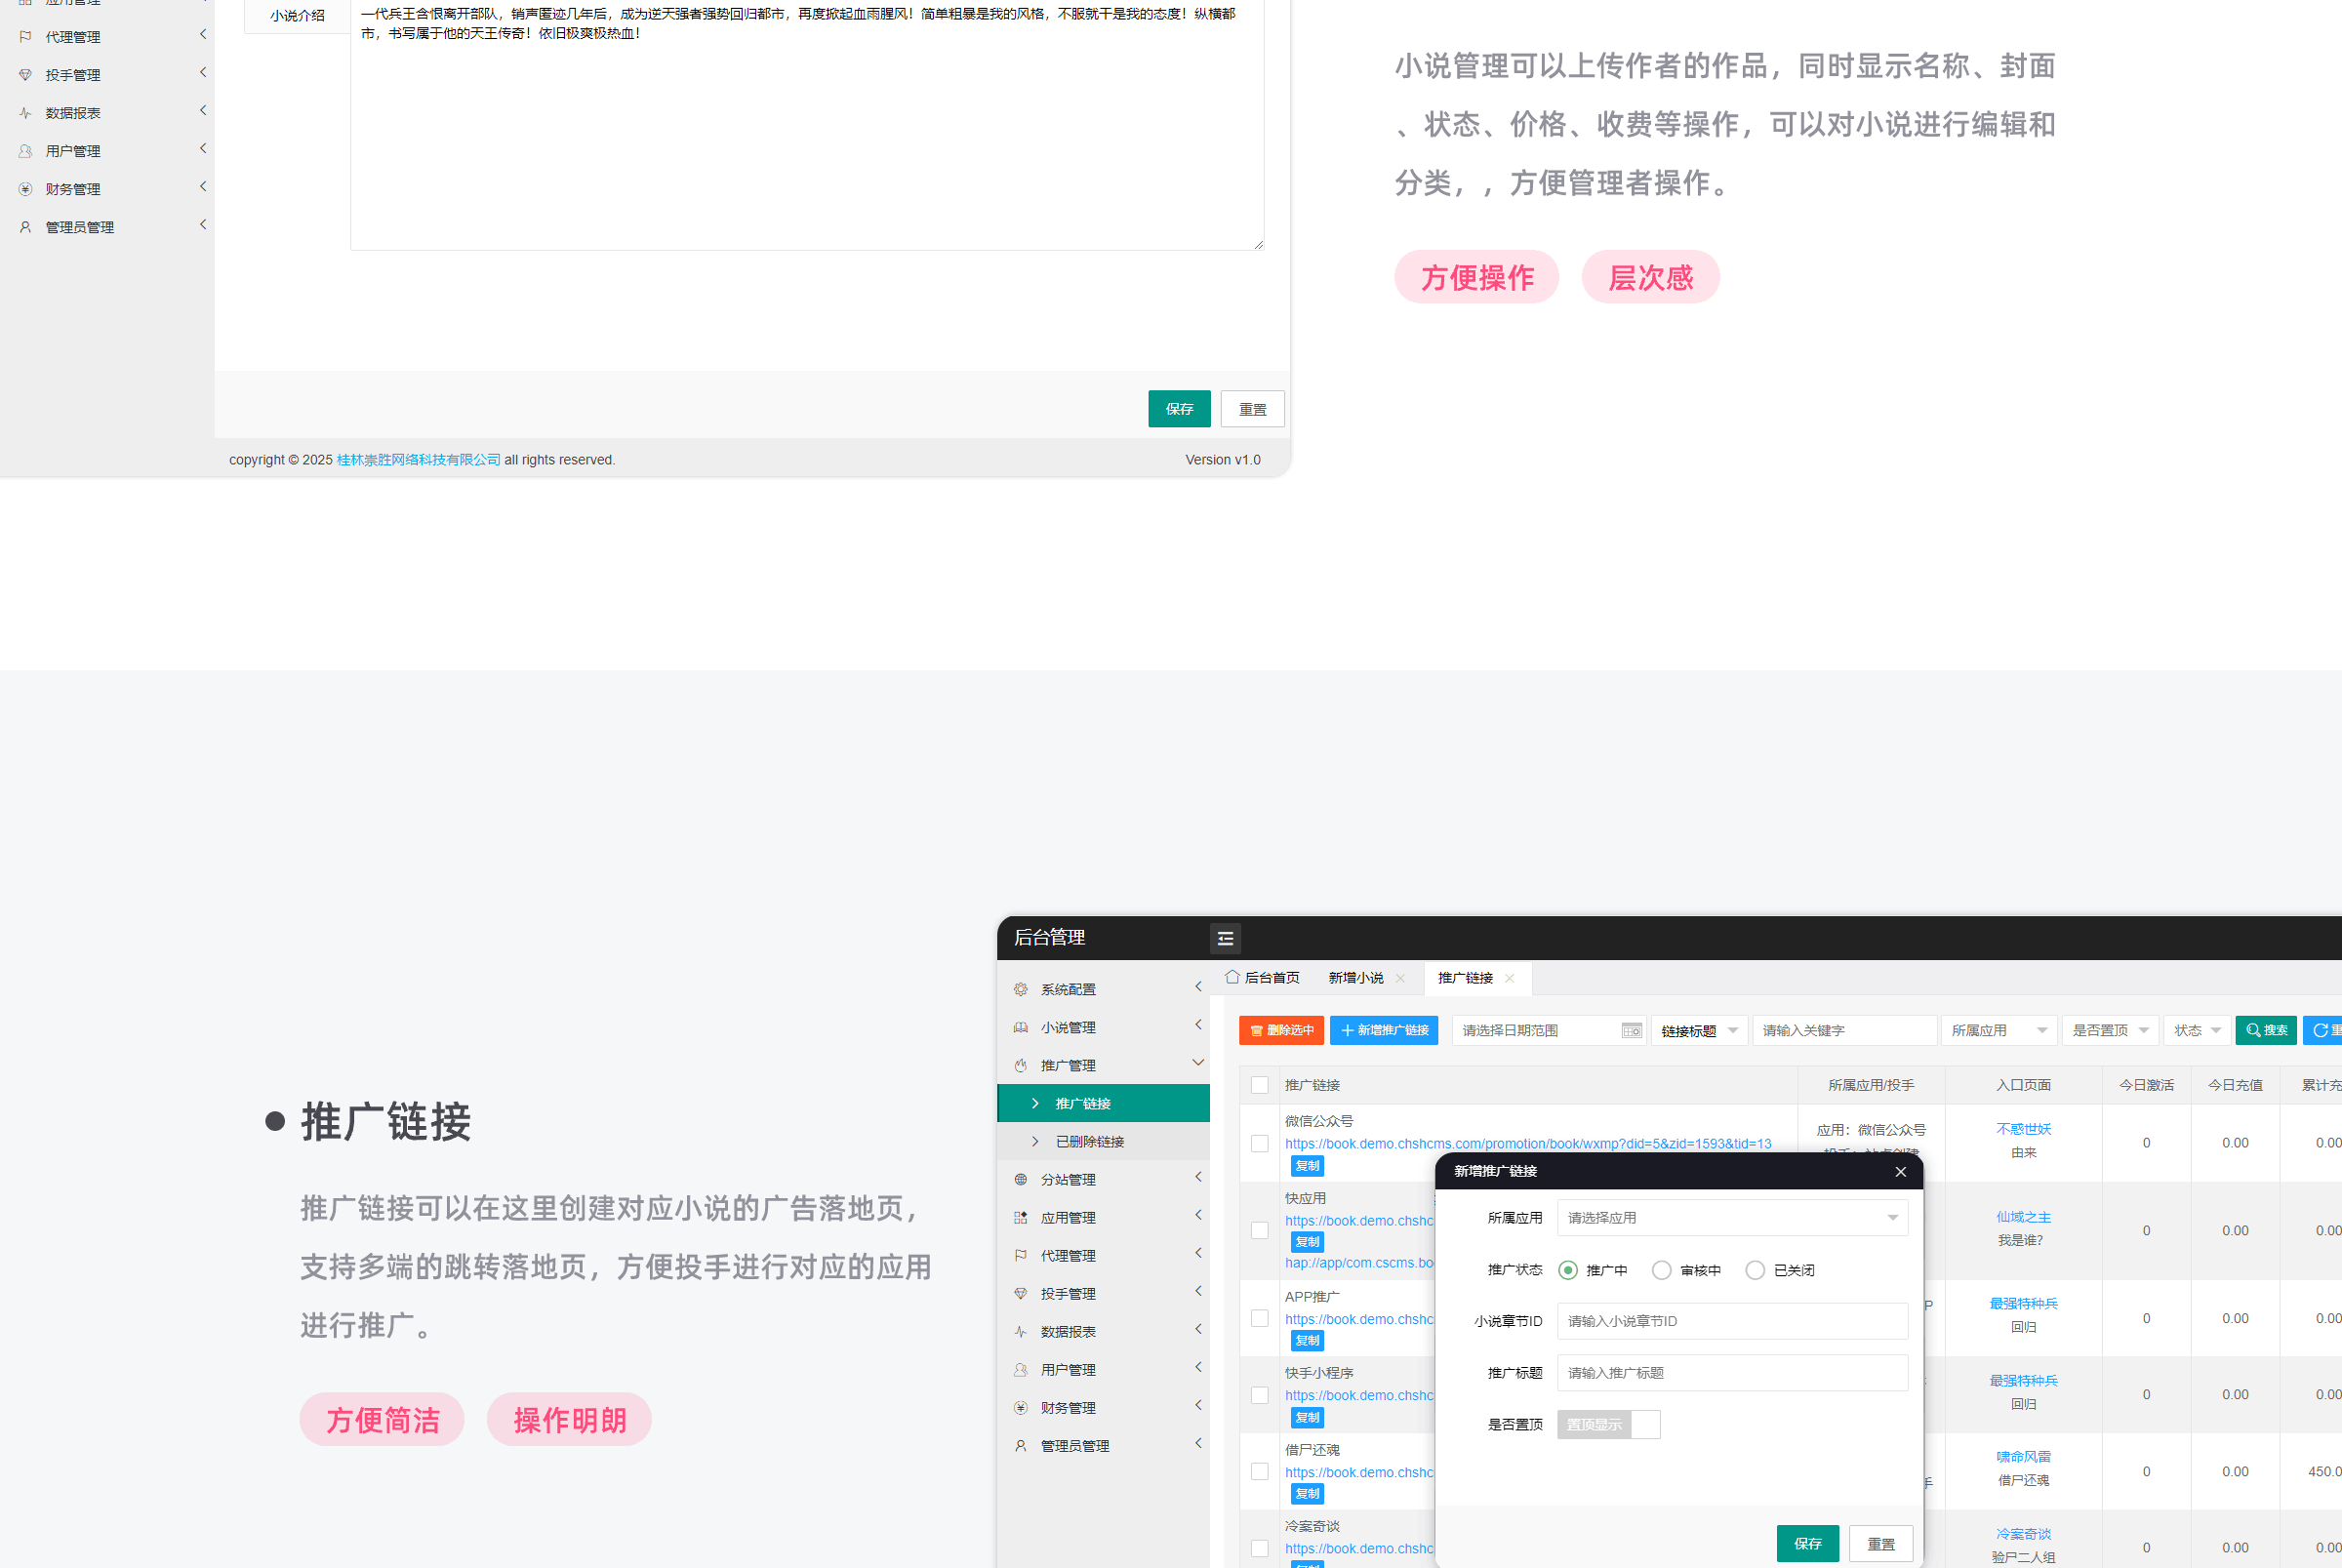This screenshot has height=1568, width=2342.
Task: Click the 小说管理 book icon in sidebar
Action: pyautogui.click(x=1020, y=1027)
